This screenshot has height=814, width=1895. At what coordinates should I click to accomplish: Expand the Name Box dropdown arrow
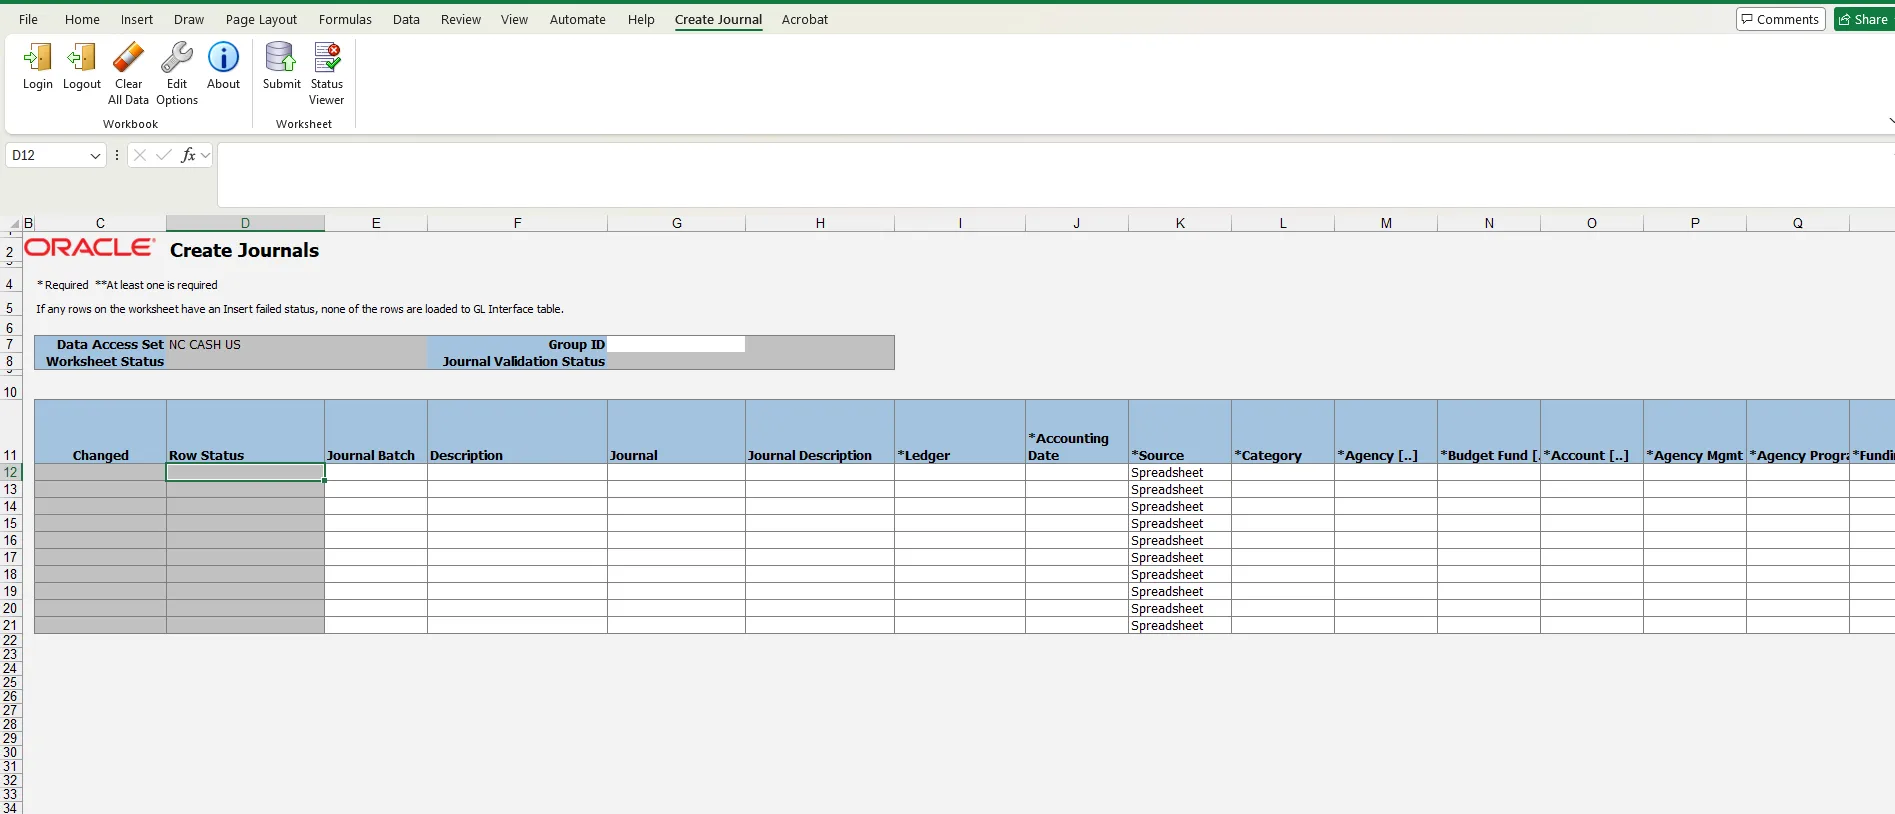[95, 156]
